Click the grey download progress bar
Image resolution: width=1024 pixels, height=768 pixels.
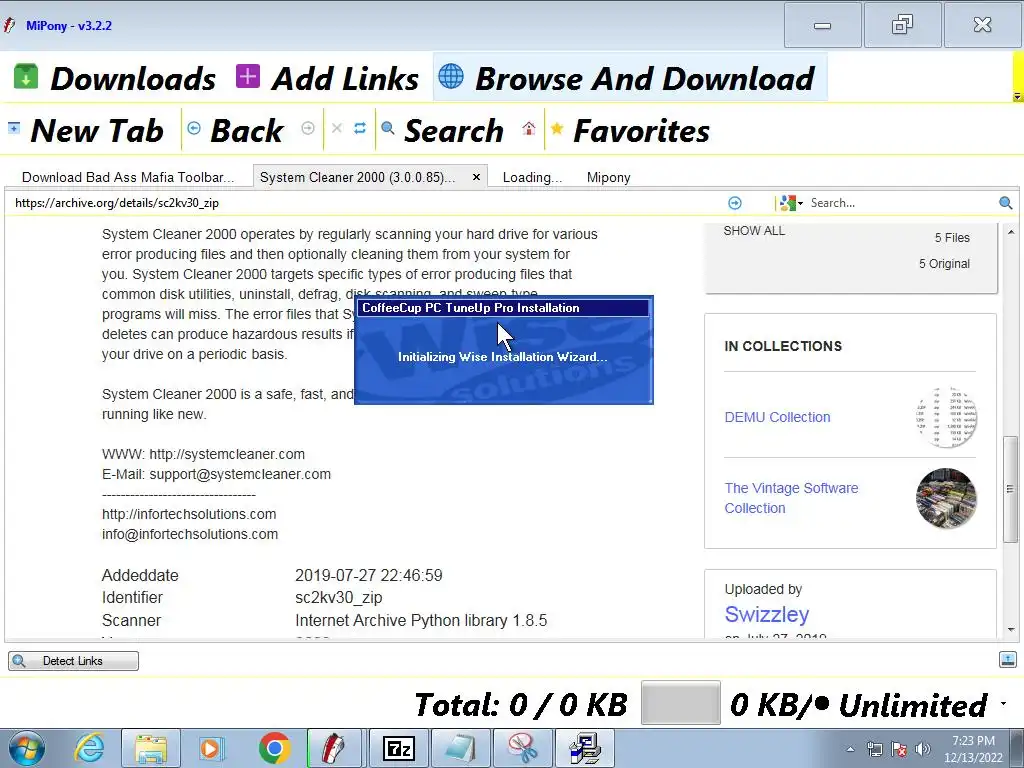click(x=680, y=703)
